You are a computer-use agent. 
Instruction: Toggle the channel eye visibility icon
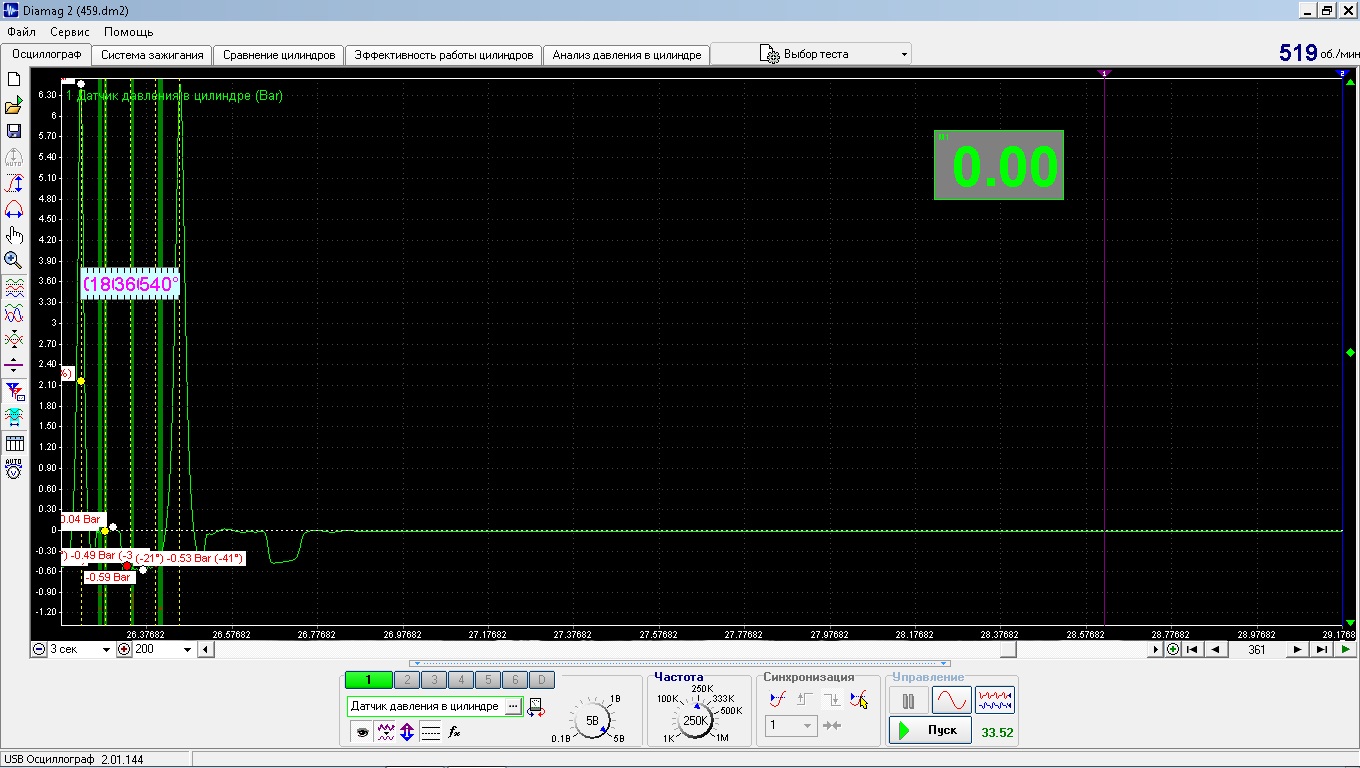point(362,732)
